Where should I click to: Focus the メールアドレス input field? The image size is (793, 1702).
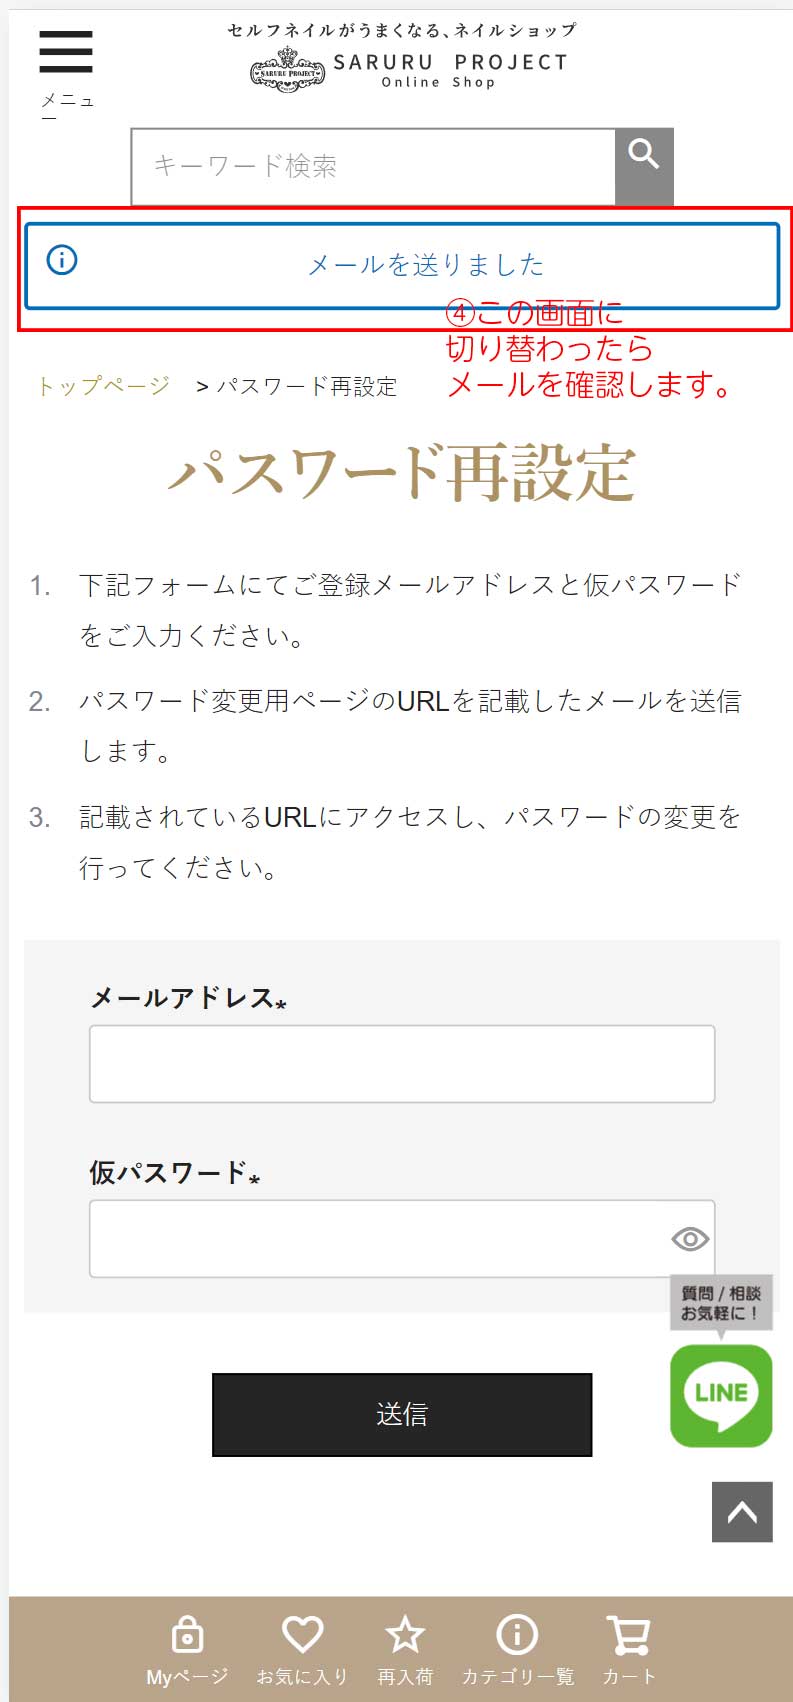pos(402,1063)
